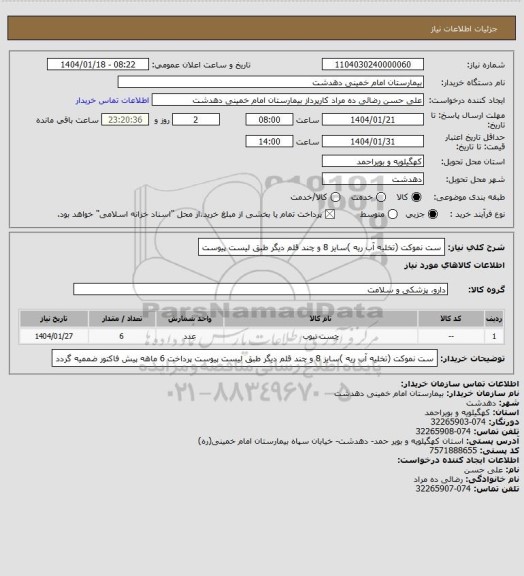The image size is (524, 576).
Task: Open buyer contact info link اطلاعات تماس خریدار
Action: click(112, 100)
